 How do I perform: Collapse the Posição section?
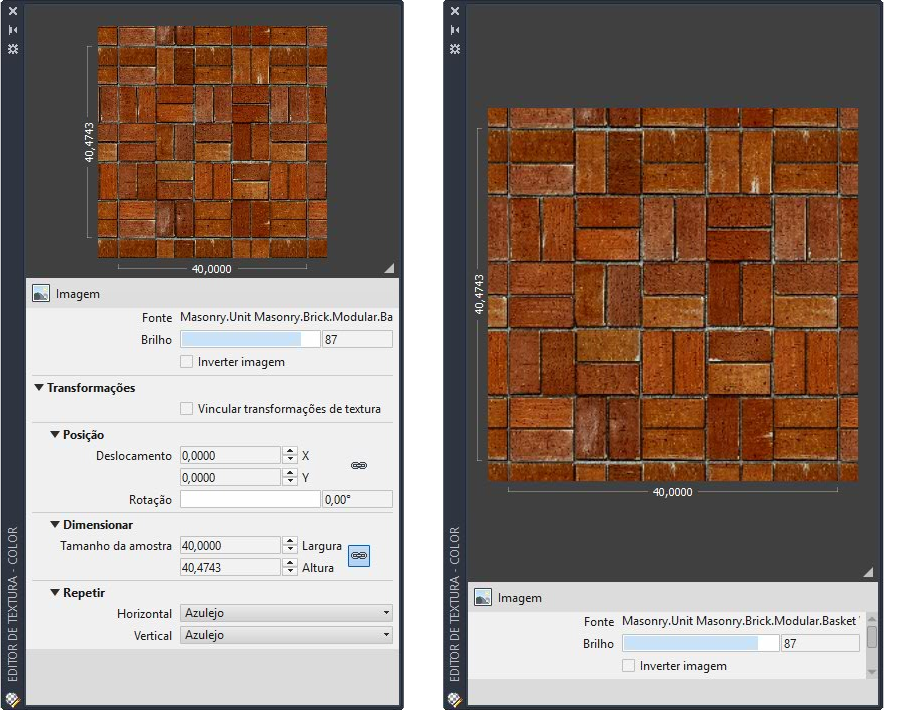(55, 435)
